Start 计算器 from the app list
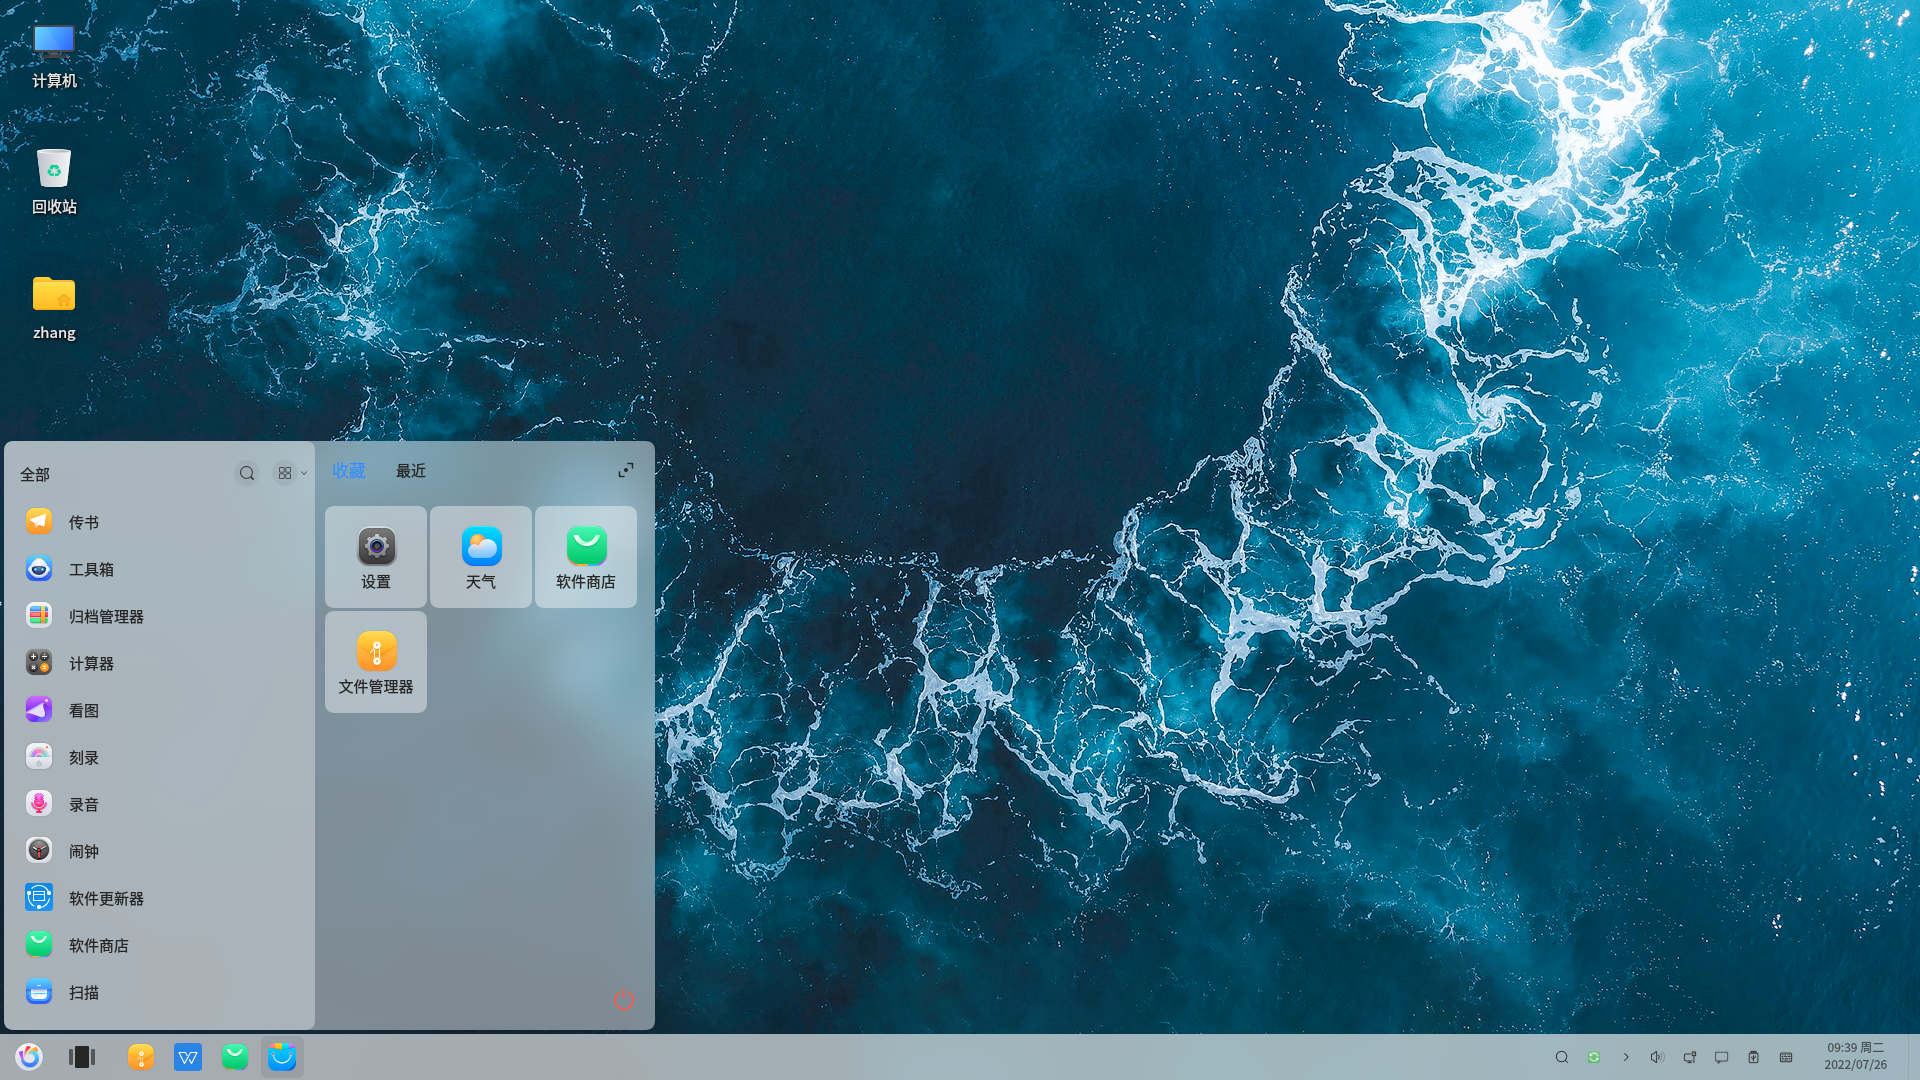Viewport: 1920px width, 1080px height. pos(92,663)
